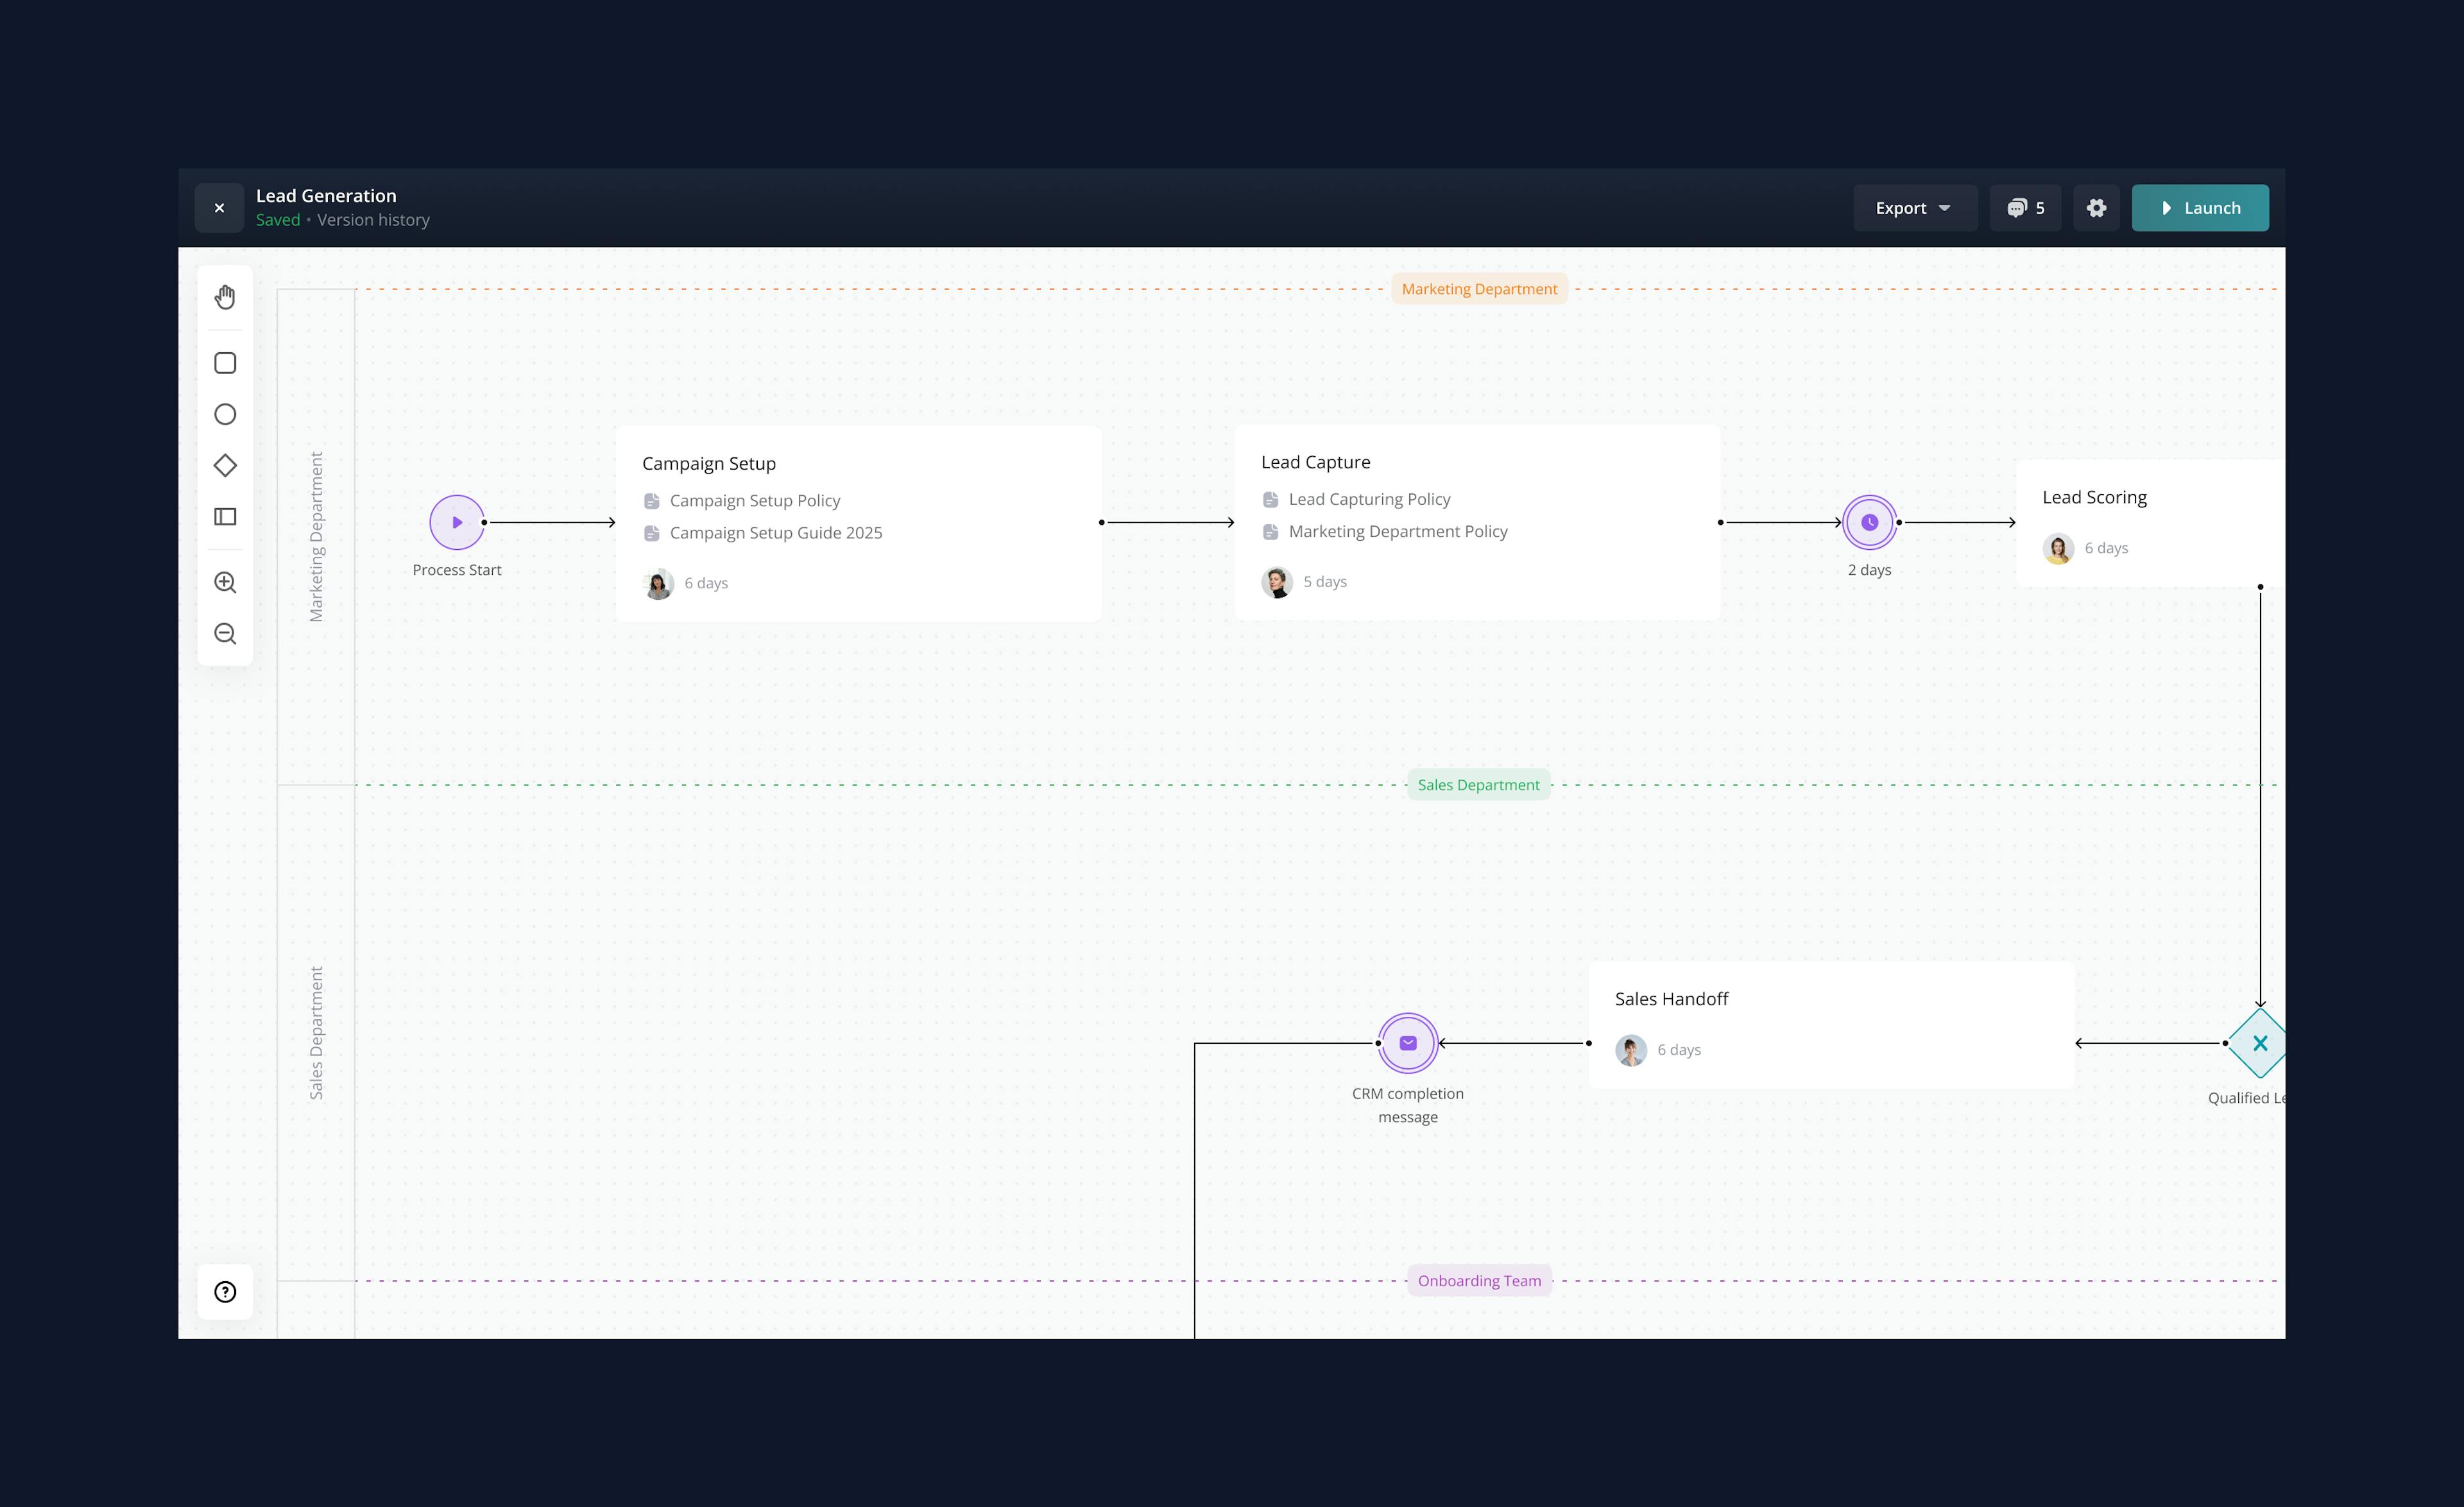
Task: Select the swimlane/book panel tool
Action: (x=225, y=516)
